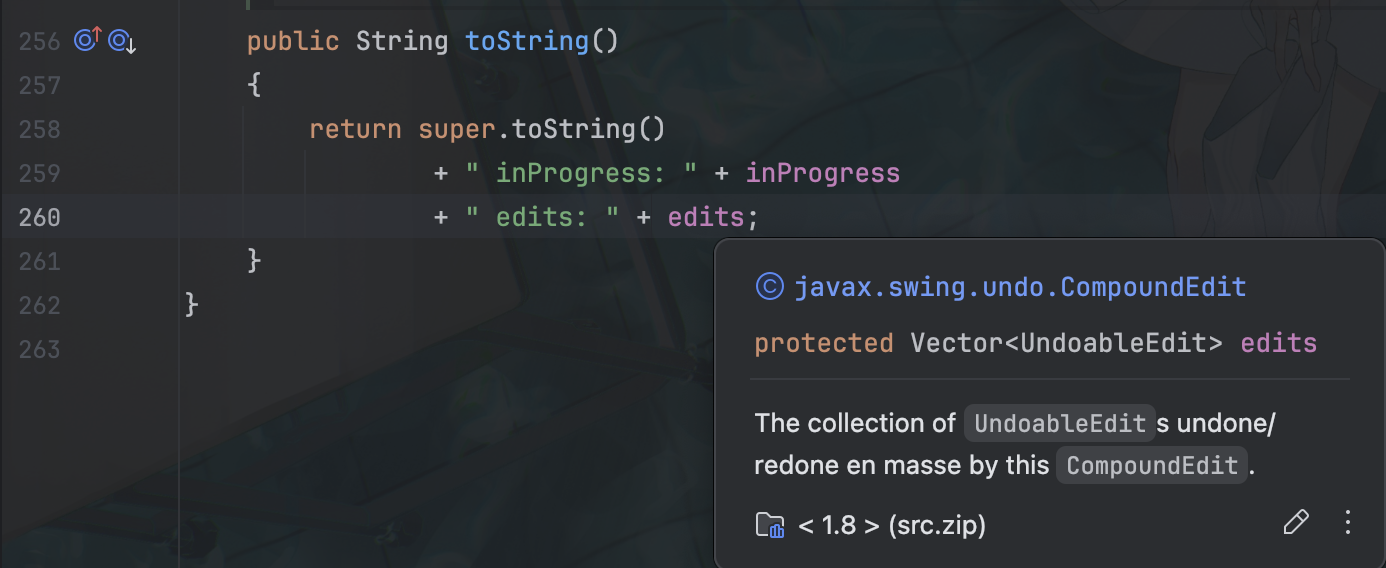Click line number 260 in the gutter
1386x568 pixels.
point(40,217)
